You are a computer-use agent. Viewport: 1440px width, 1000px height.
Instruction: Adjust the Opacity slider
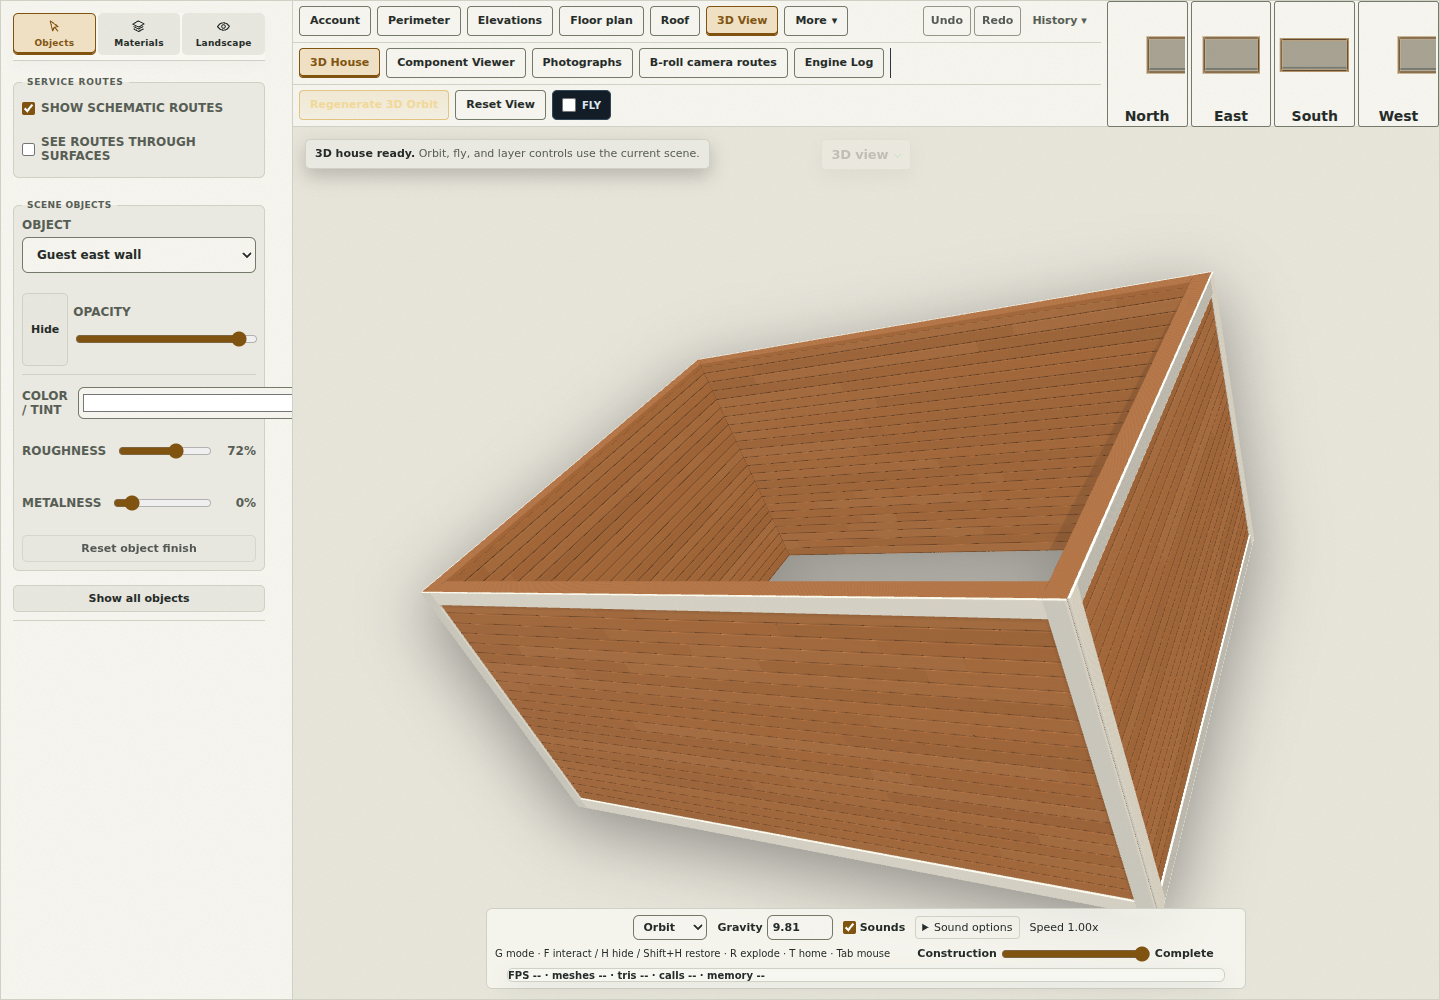166,339
